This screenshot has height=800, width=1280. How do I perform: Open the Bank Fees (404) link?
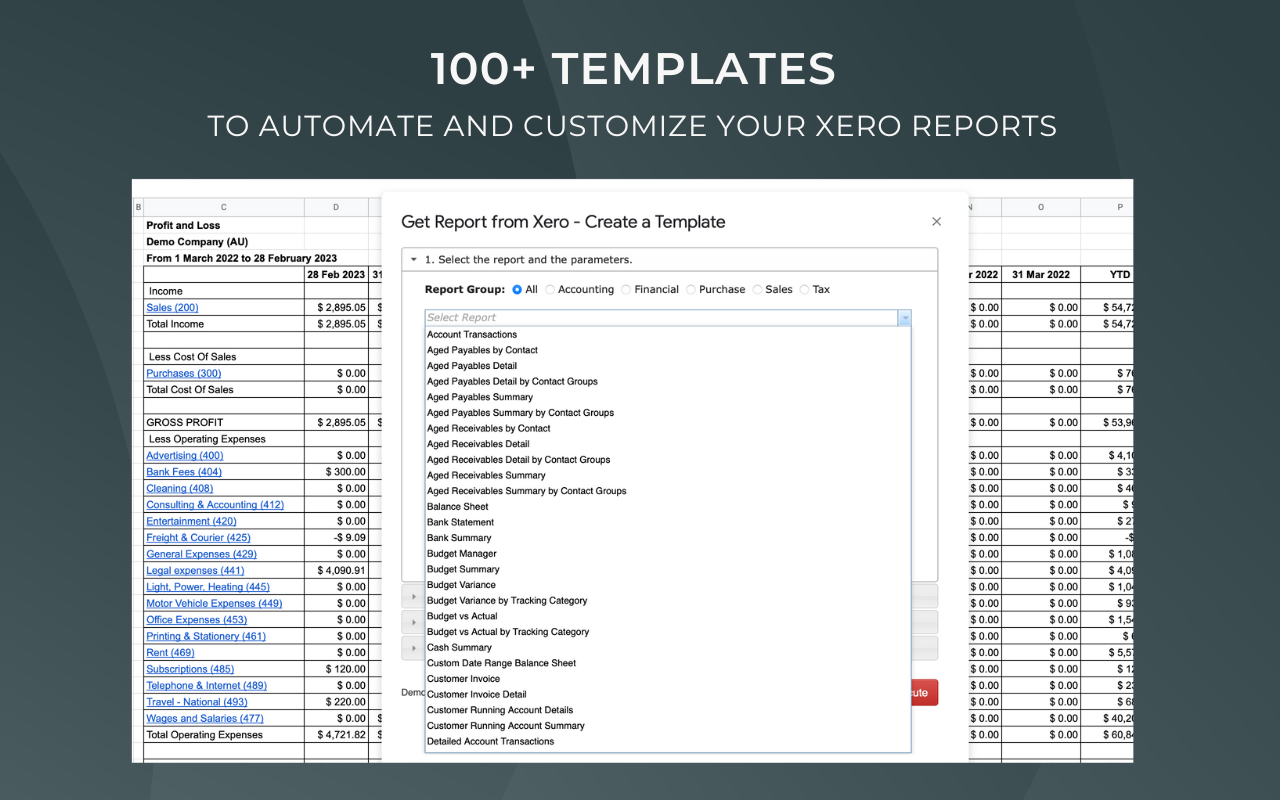pos(184,472)
